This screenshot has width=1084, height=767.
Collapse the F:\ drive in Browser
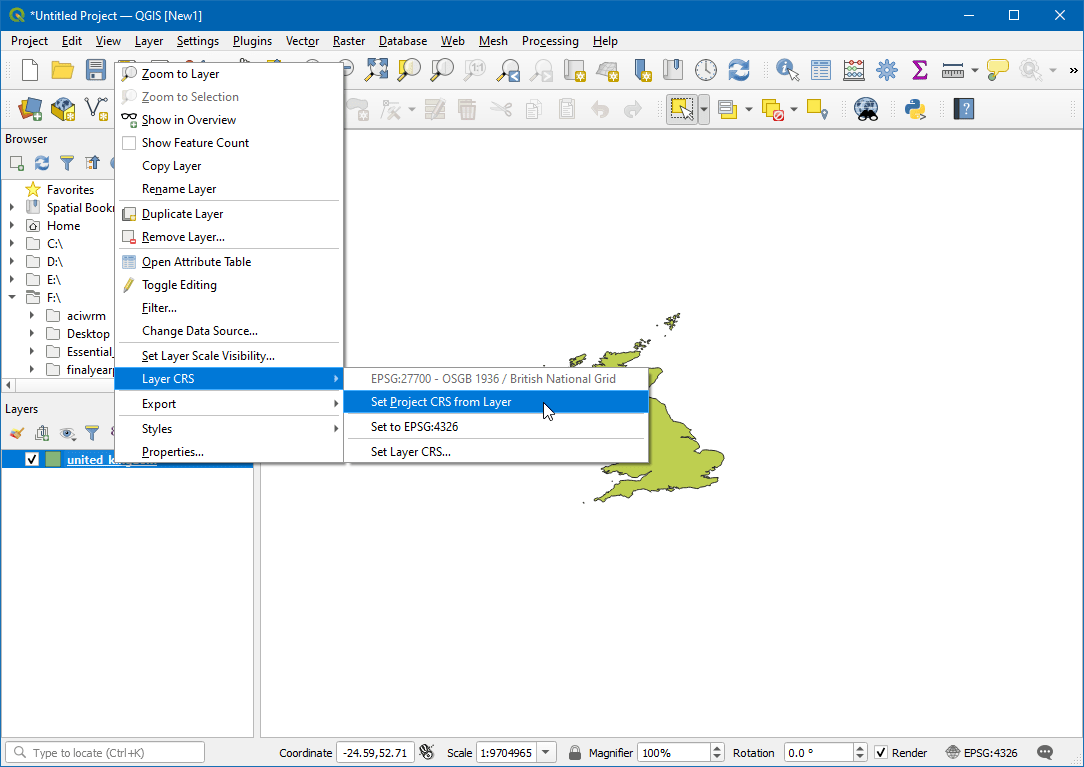[x=11, y=297]
